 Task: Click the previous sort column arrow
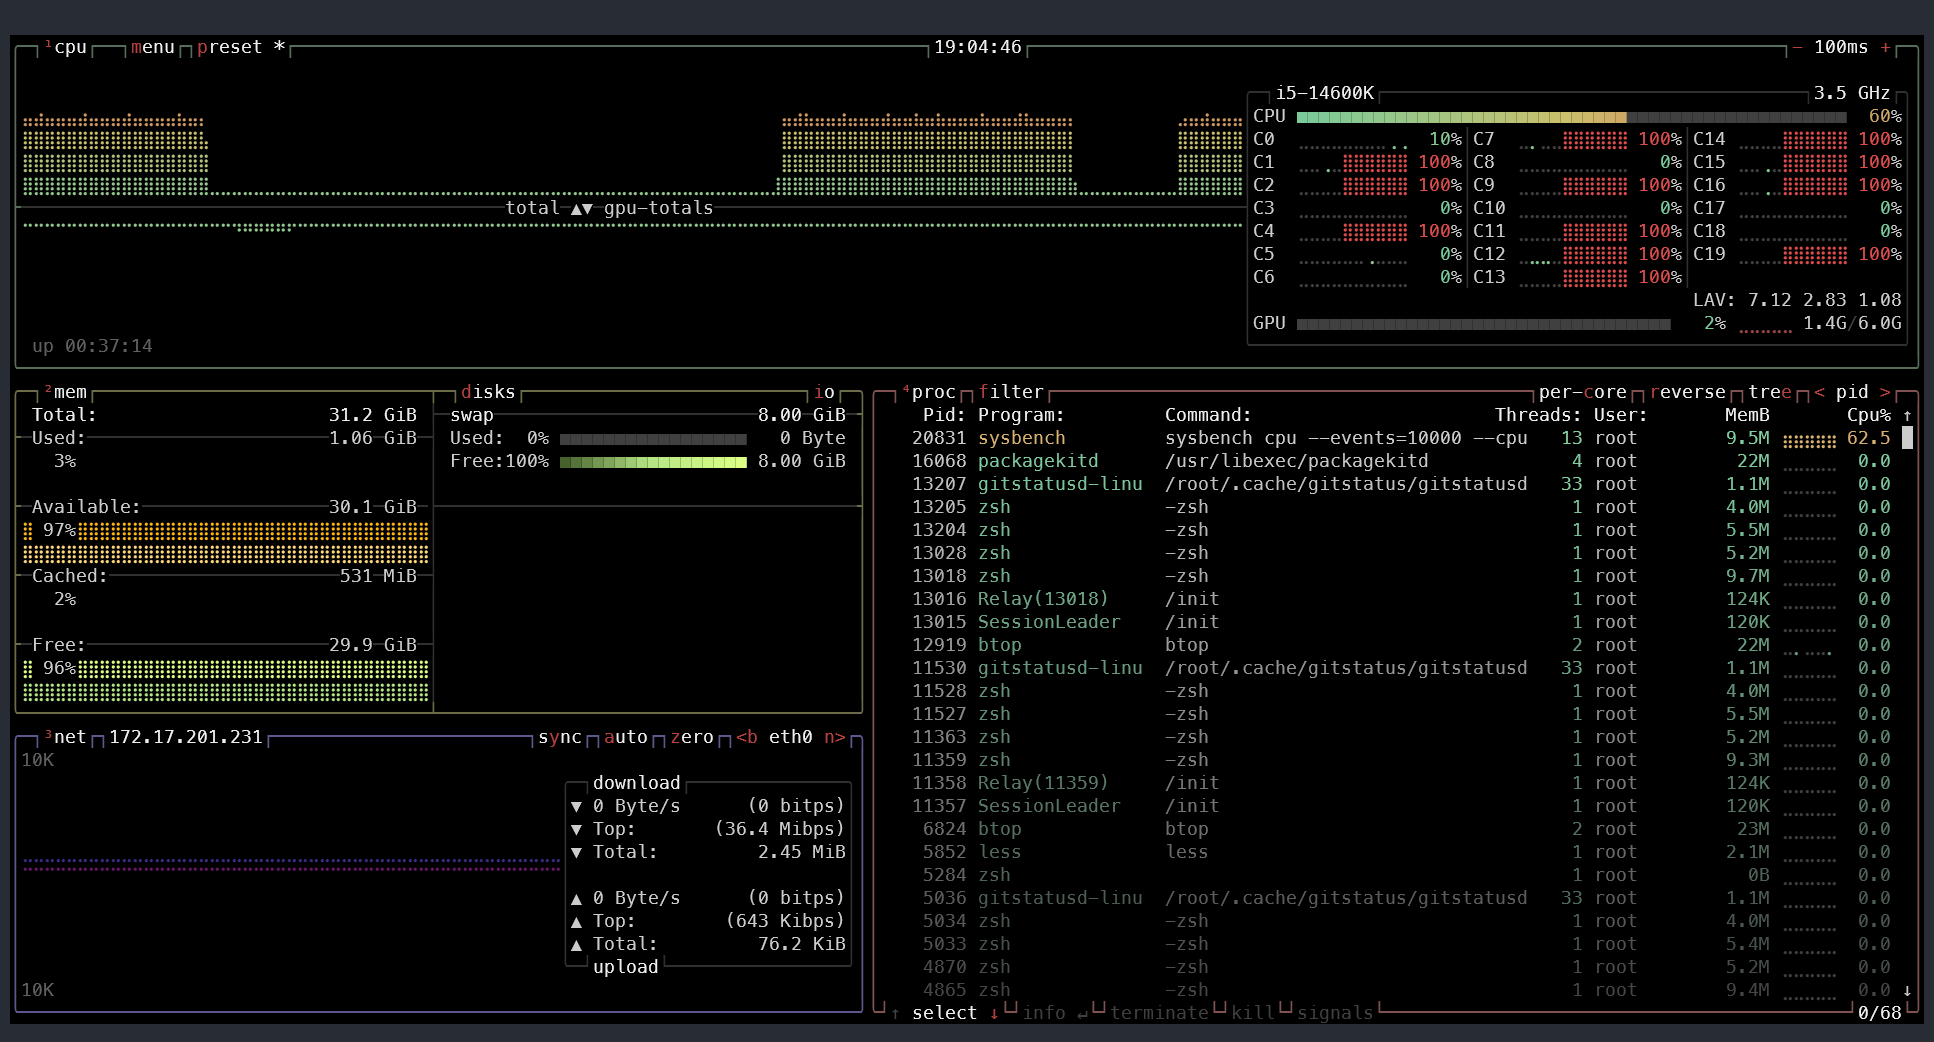pyautogui.click(x=1819, y=393)
